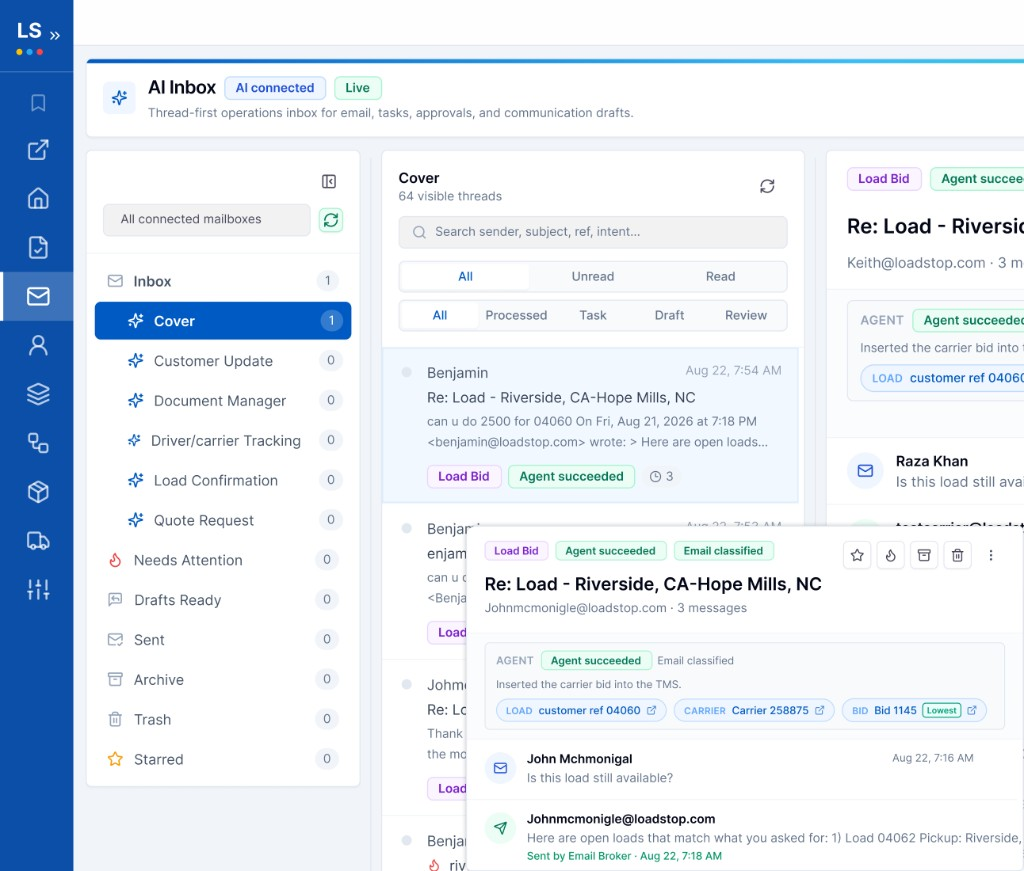Open the user profile sidebar icon
The width and height of the screenshot is (1024, 871).
point(38,345)
